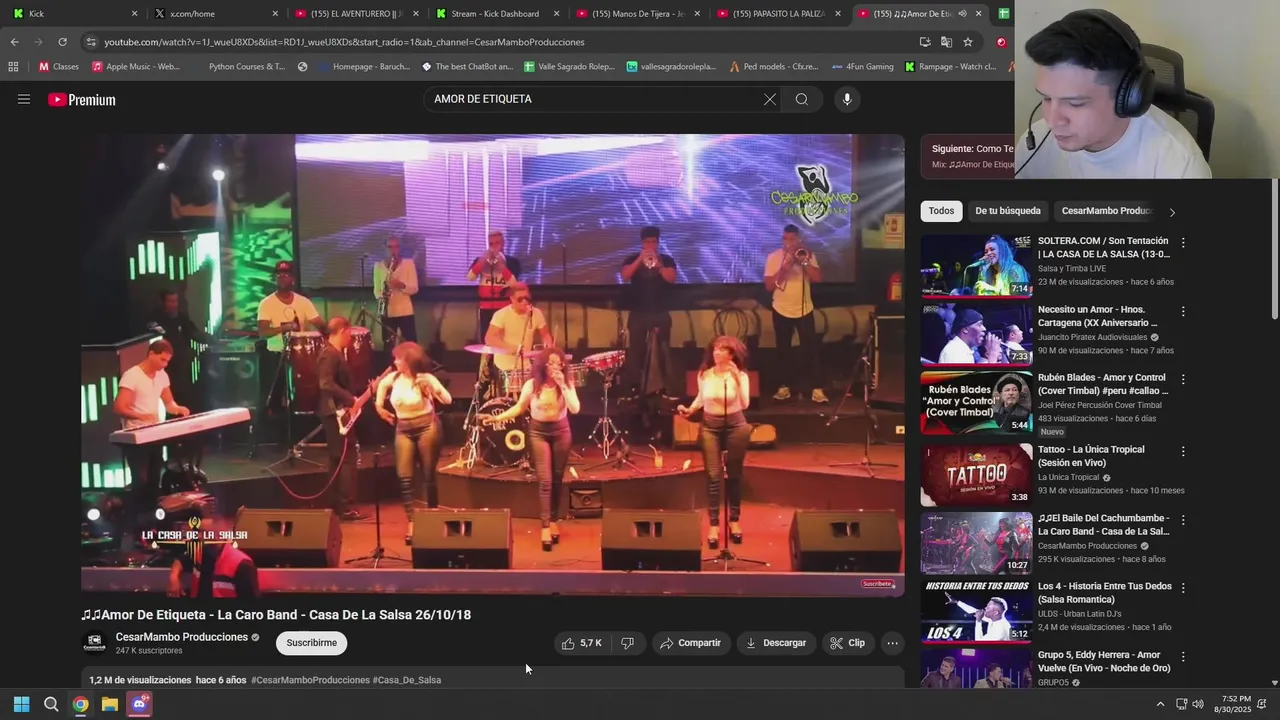Open El Baile Del Cachumbambe video title
The height and width of the screenshot is (720, 1280).
1104,525
